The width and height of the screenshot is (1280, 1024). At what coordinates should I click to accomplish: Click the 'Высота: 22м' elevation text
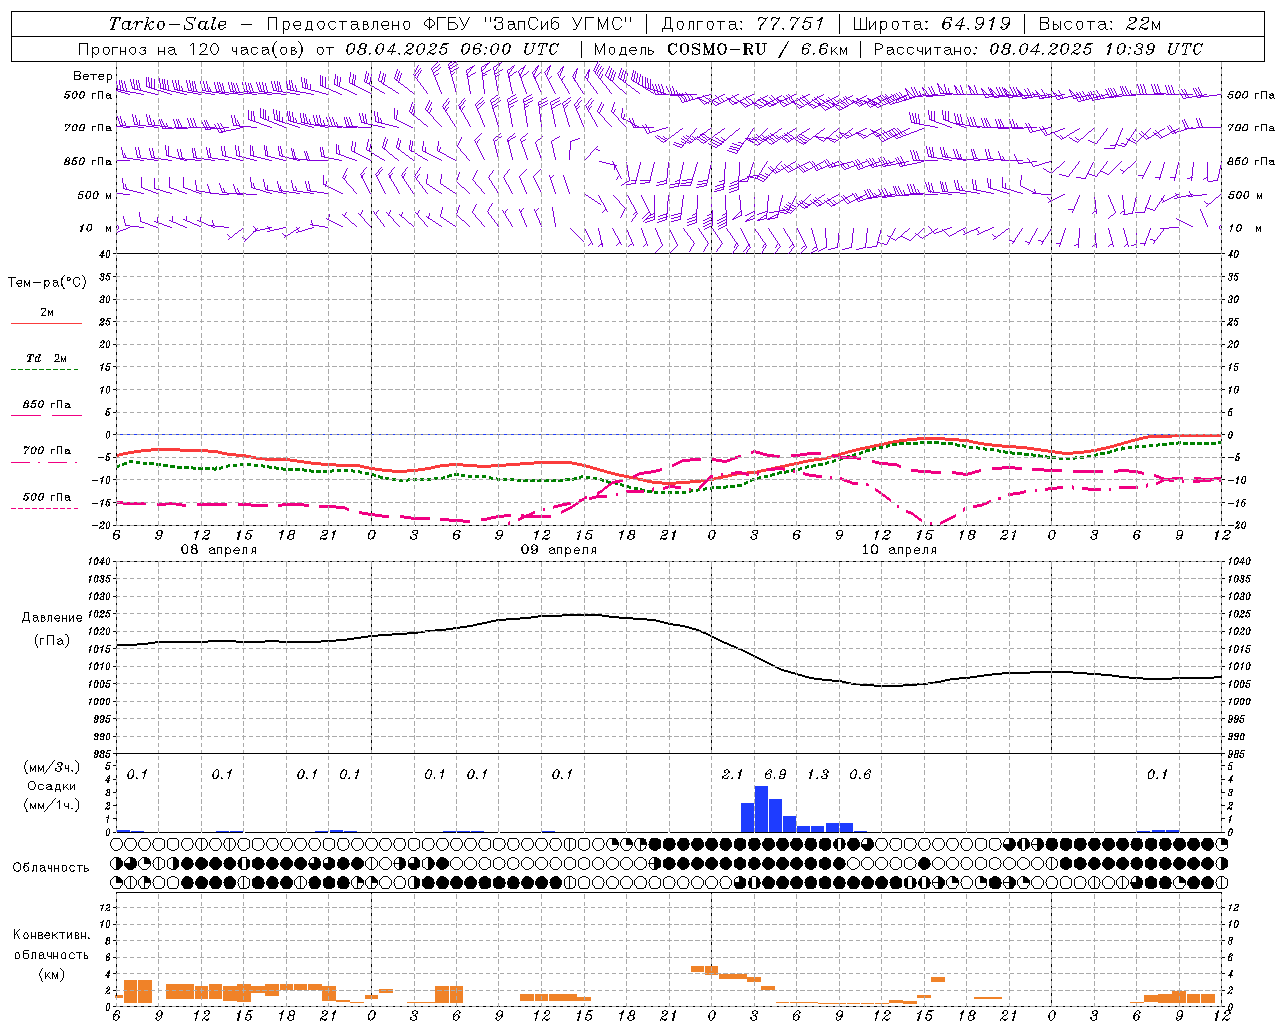click(1100, 24)
